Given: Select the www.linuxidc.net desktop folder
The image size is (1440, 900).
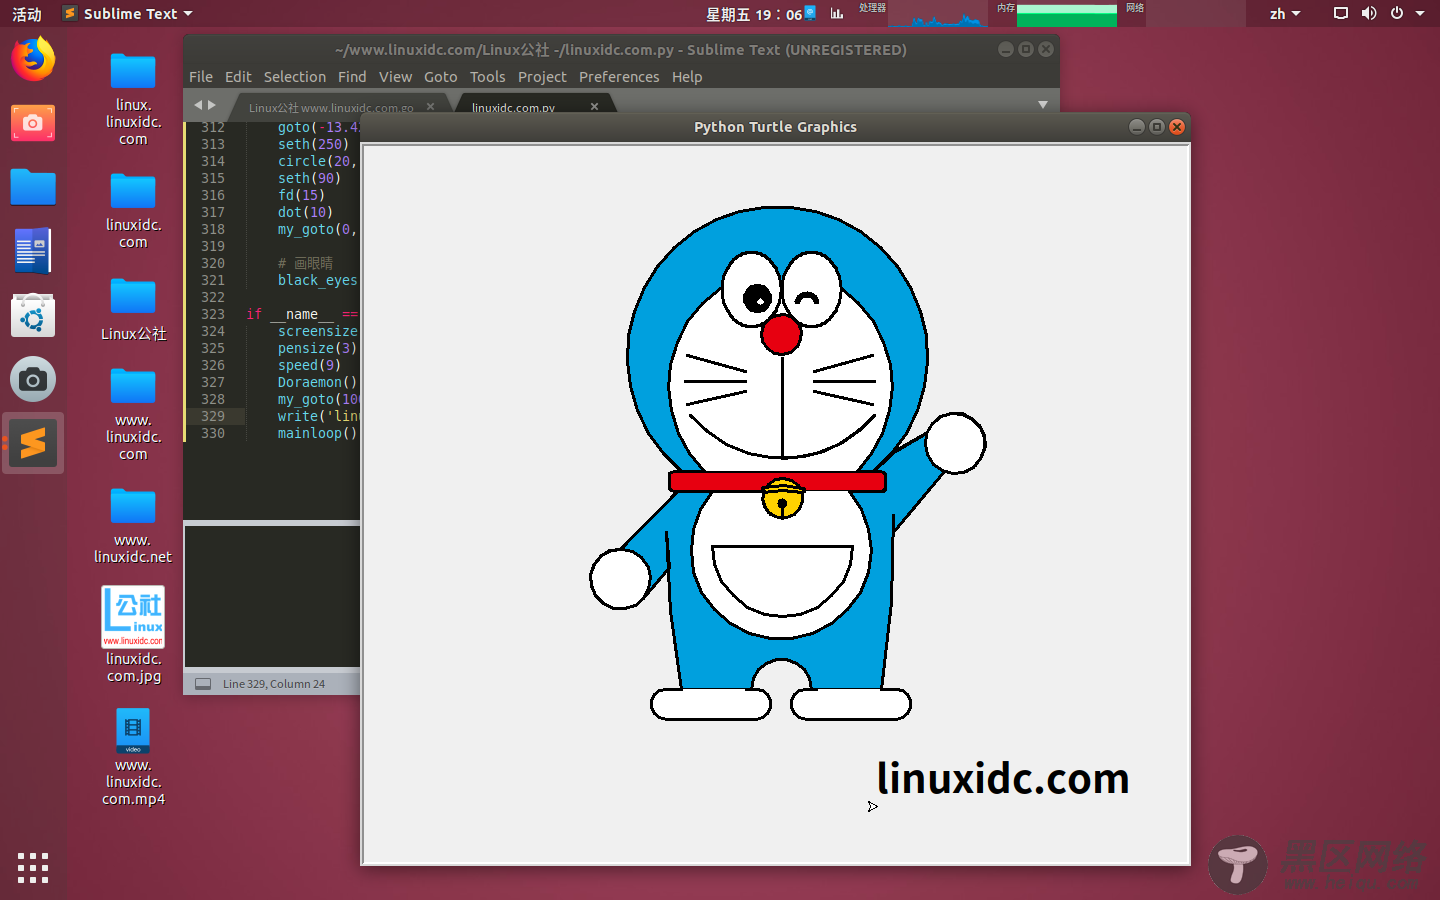Looking at the screenshot, I should (133, 526).
